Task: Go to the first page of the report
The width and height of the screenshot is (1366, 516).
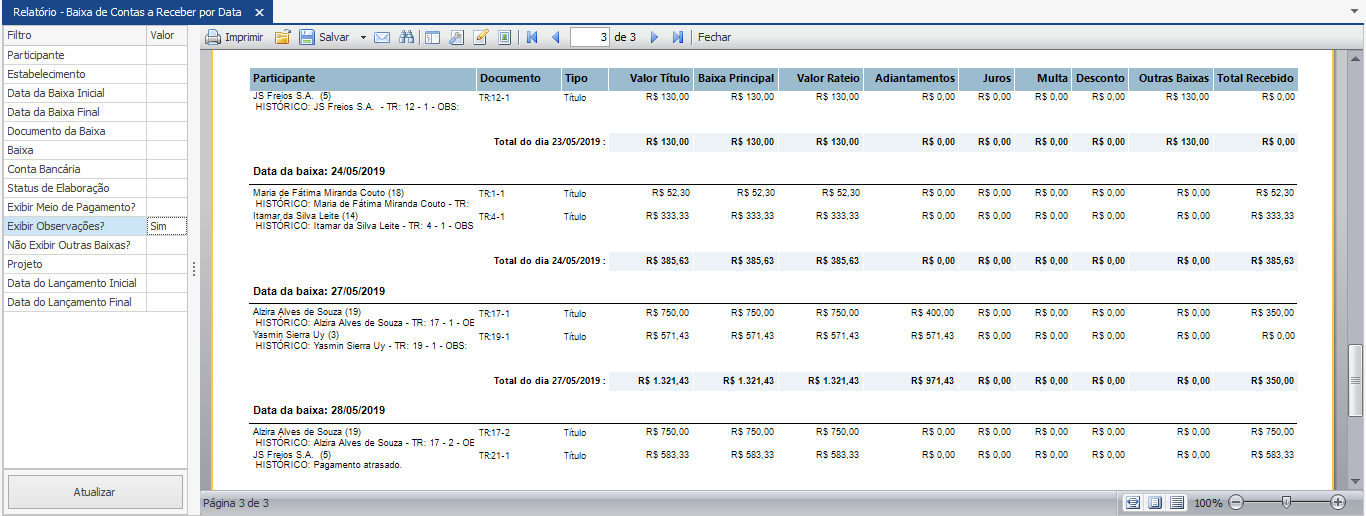Action: [x=532, y=37]
